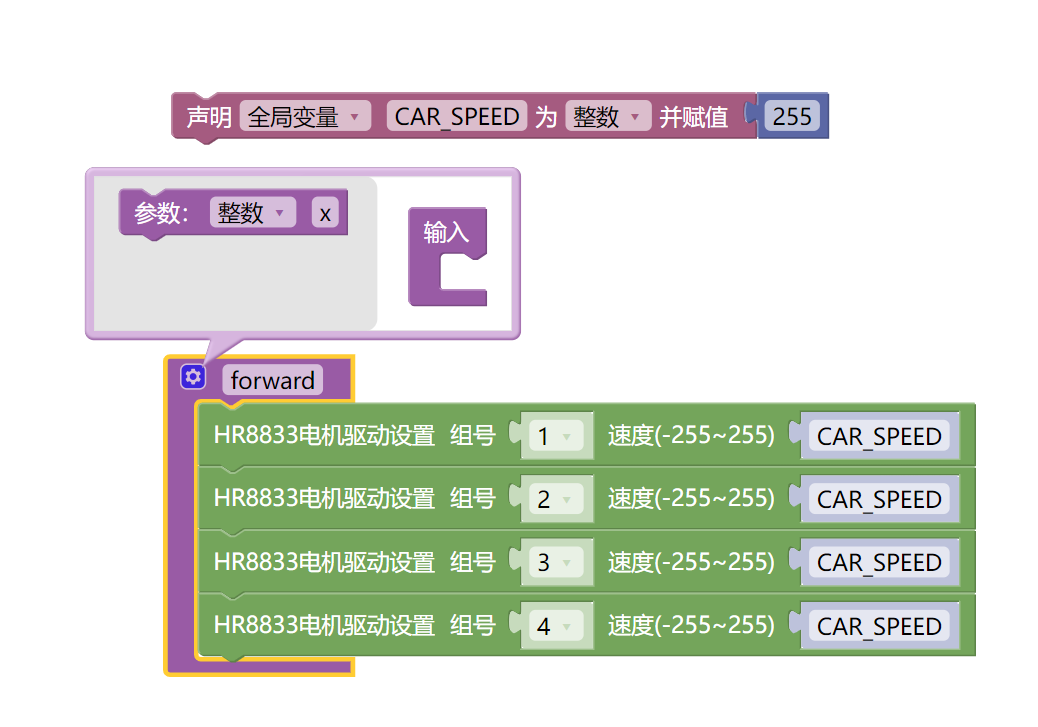Click 参数: label in mutator bubble

tap(162, 213)
